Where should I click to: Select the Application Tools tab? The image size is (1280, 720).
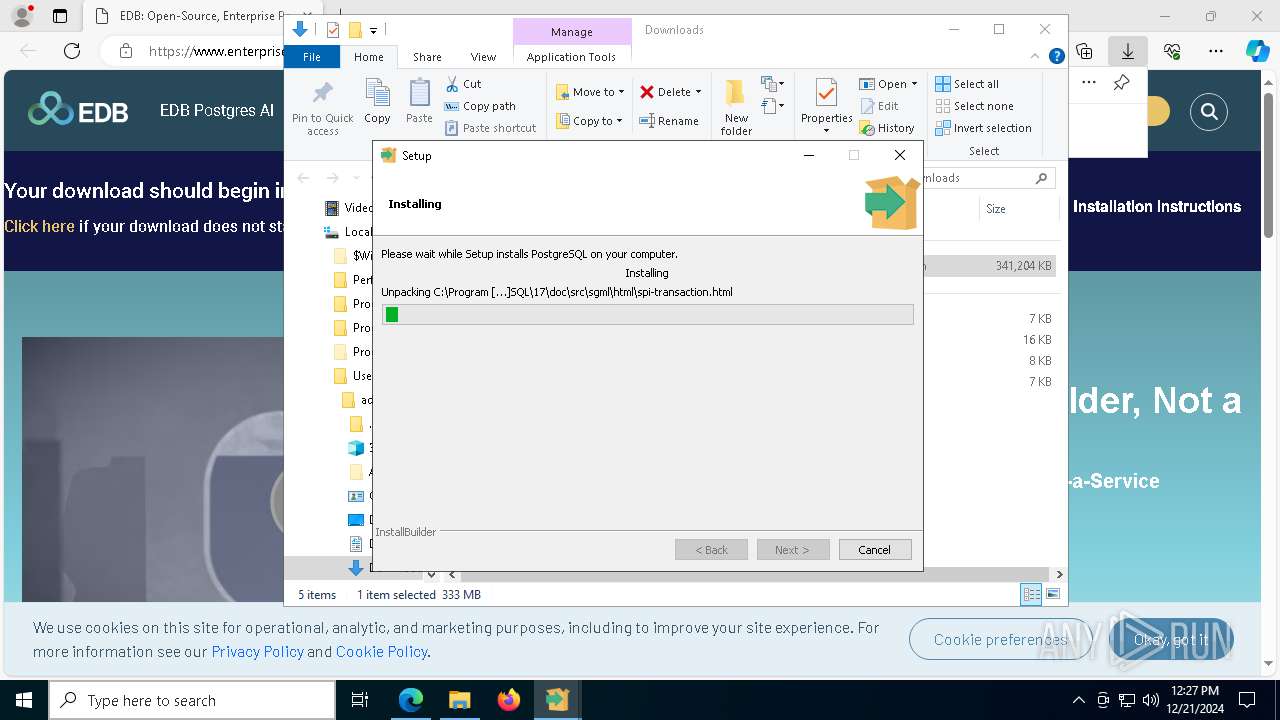pos(571,57)
